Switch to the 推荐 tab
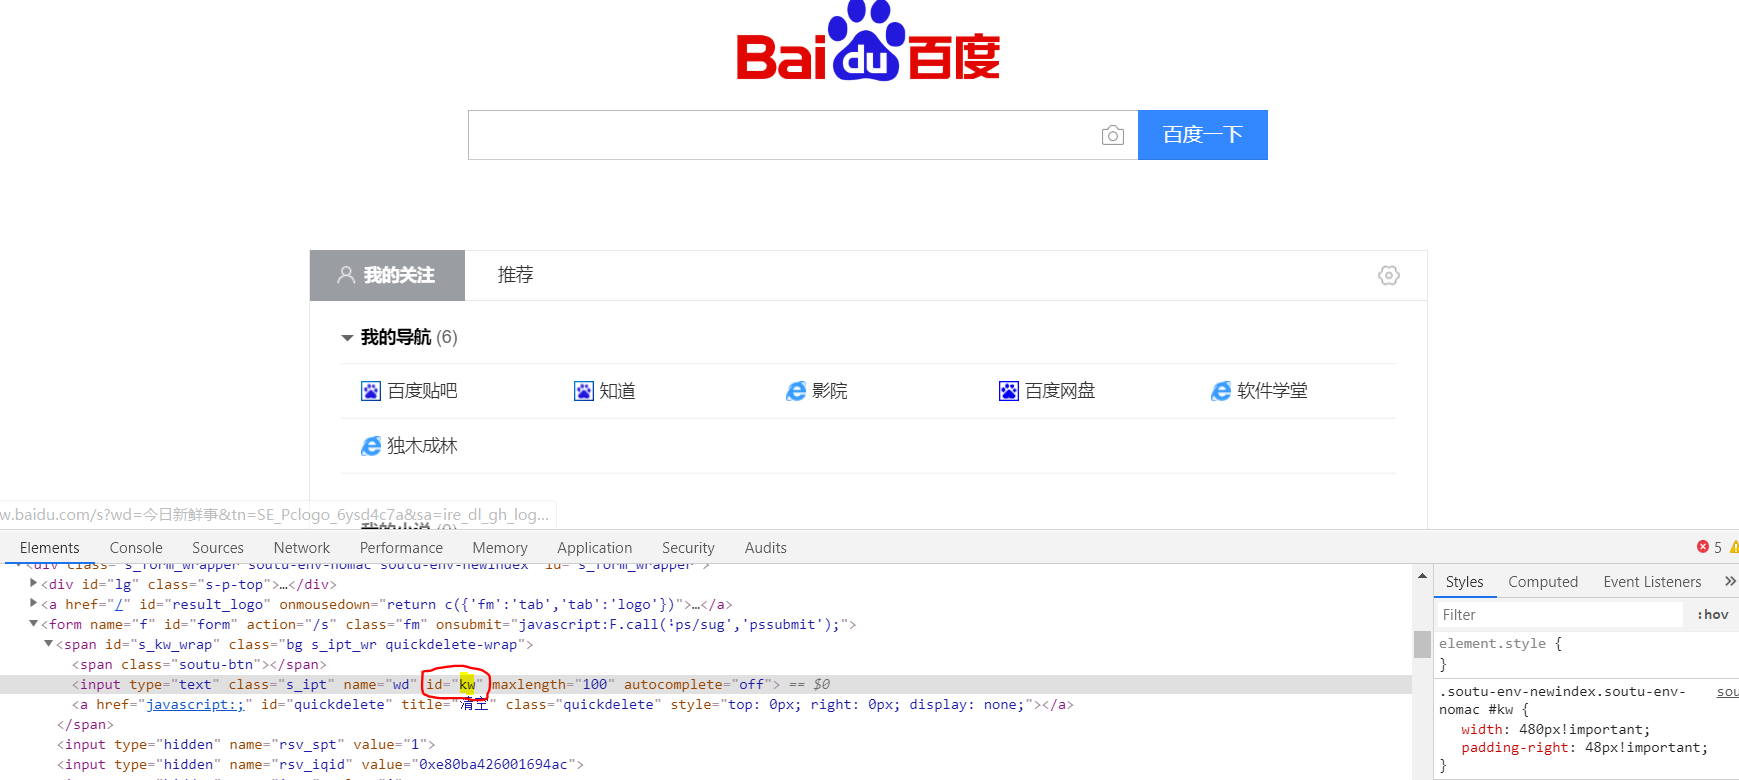 [x=516, y=275]
